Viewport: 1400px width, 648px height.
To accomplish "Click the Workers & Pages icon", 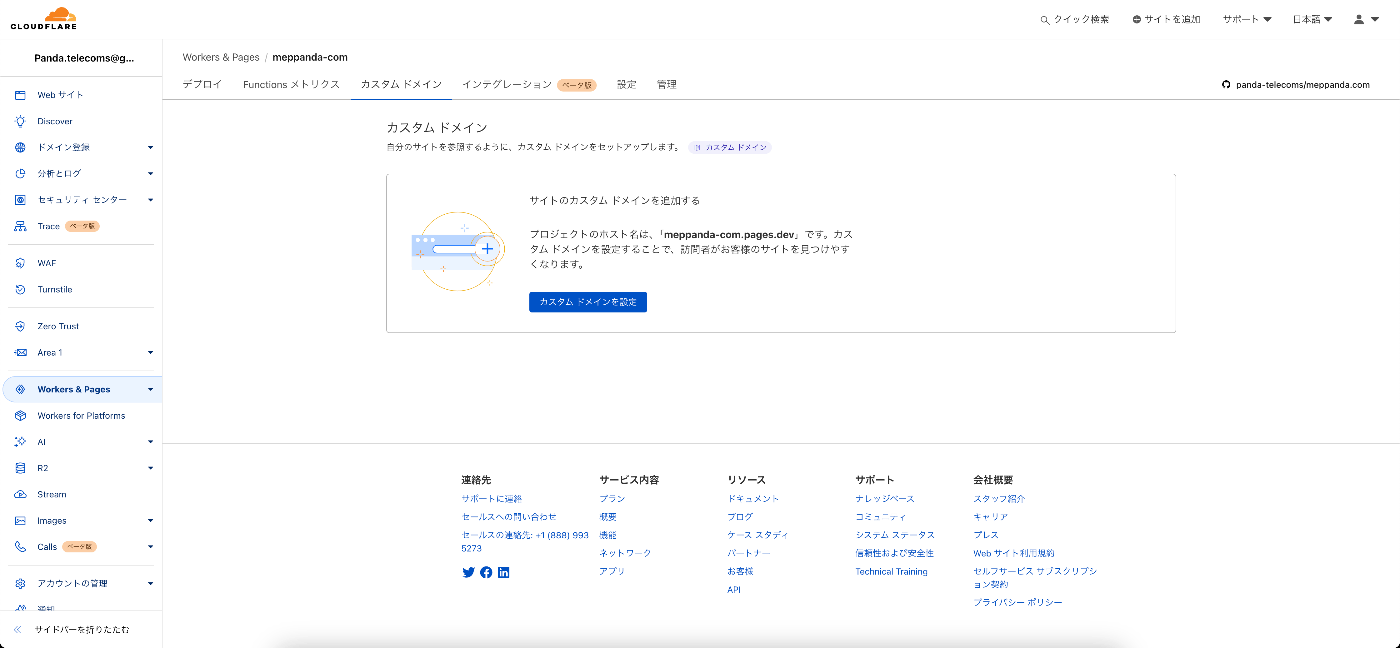I will pyautogui.click(x=20, y=389).
